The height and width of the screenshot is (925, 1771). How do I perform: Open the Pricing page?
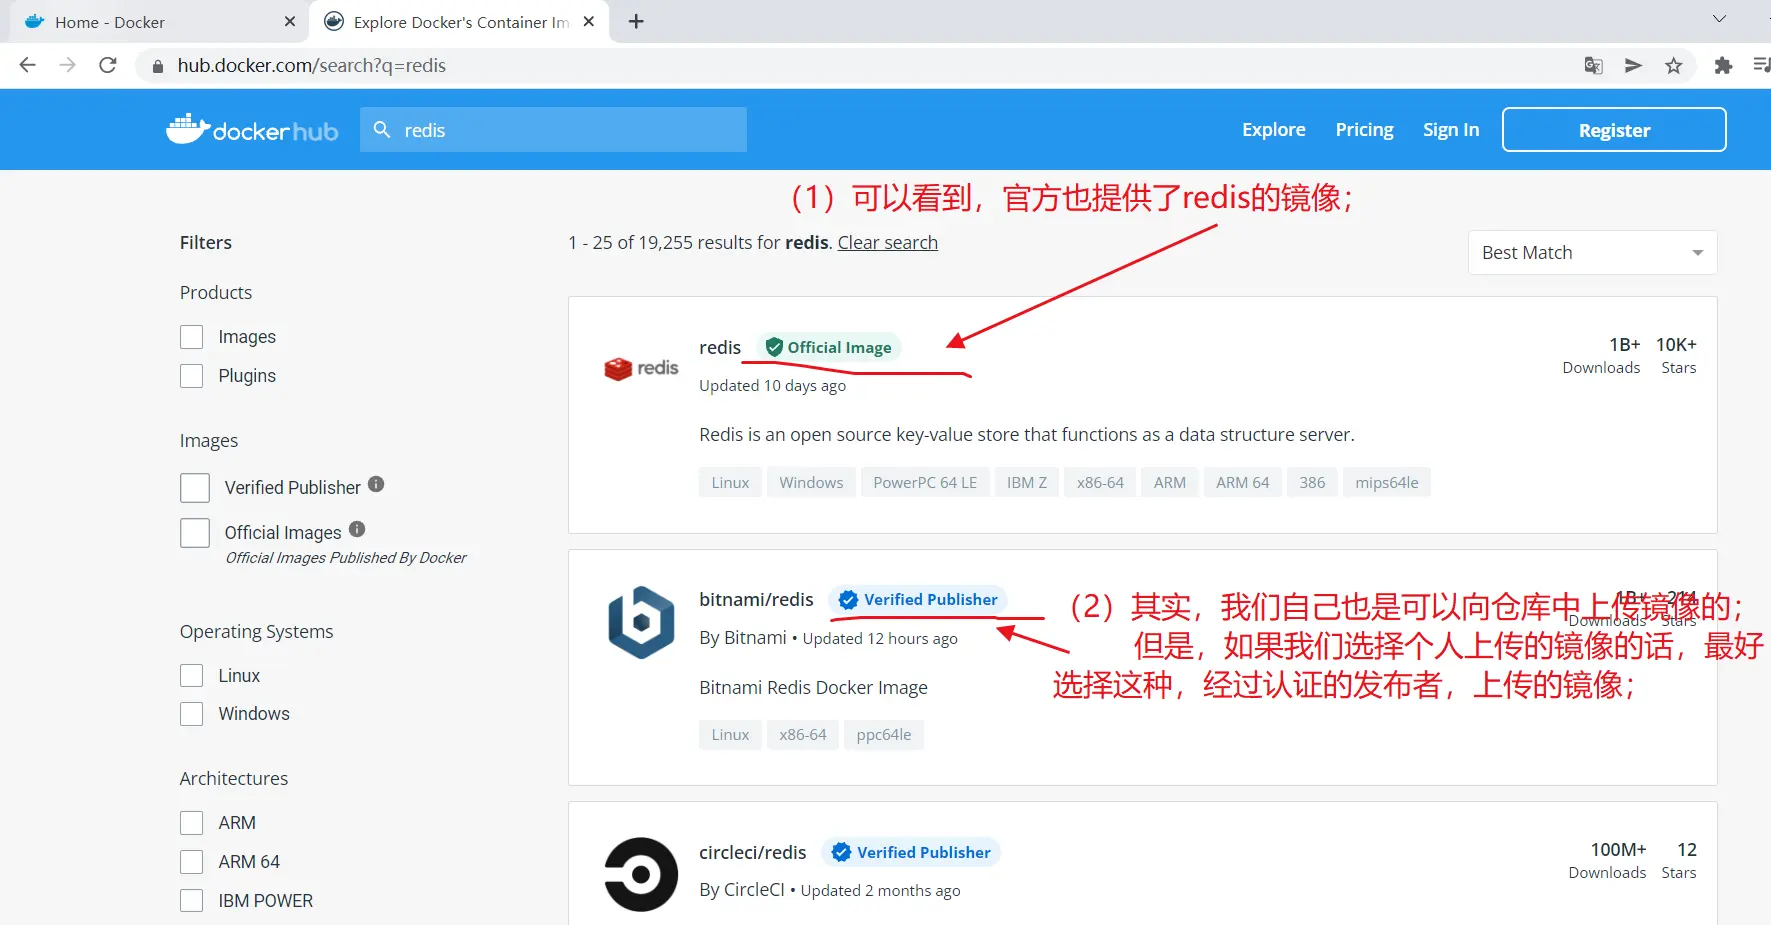pyautogui.click(x=1365, y=130)
